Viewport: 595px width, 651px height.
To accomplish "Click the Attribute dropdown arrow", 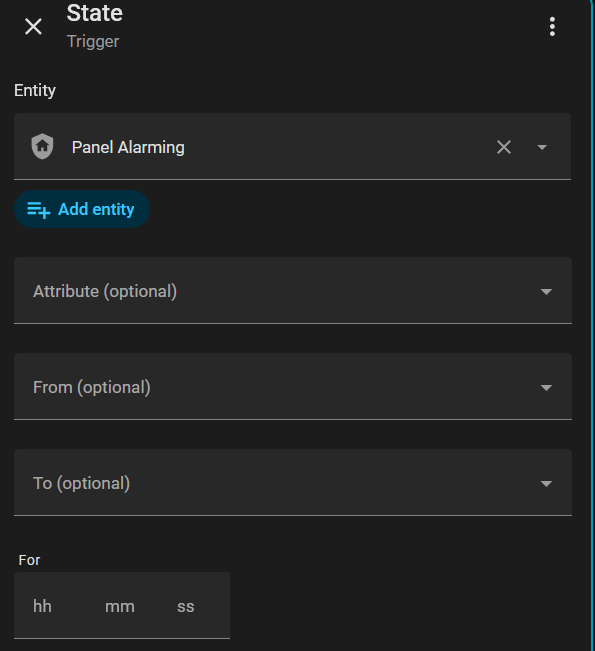I will [x=546, y=292].
